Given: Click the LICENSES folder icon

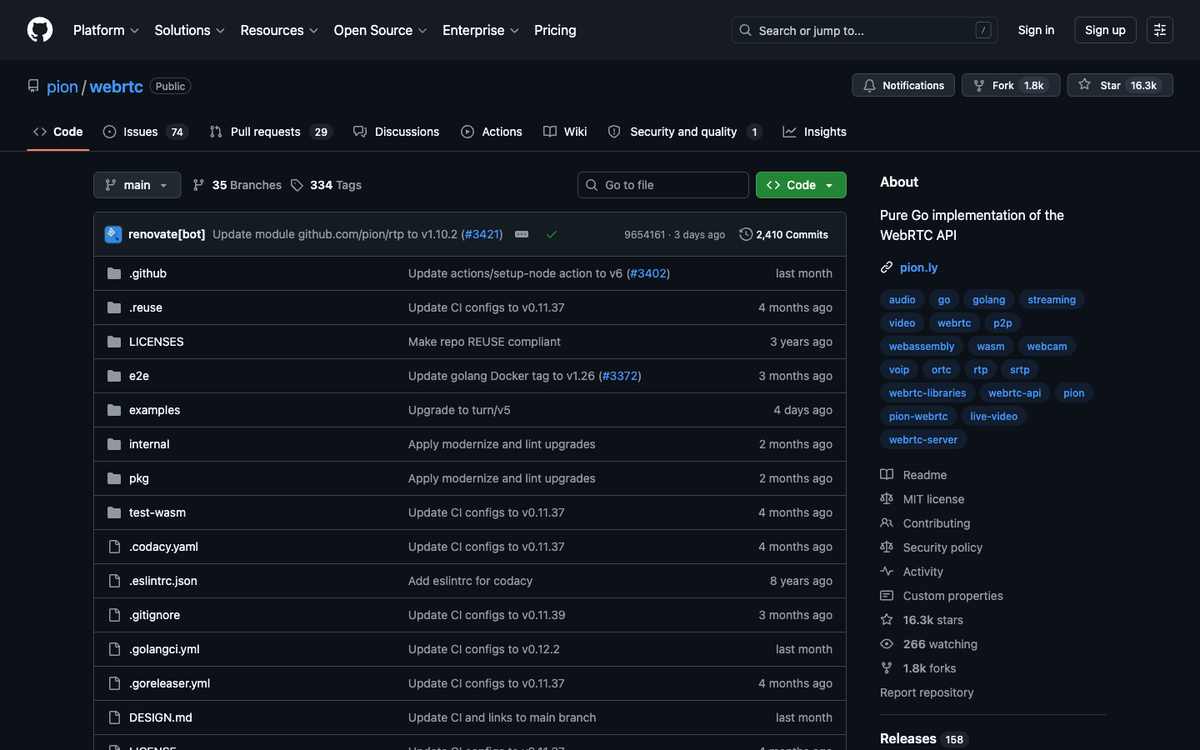Looking at the screenshot, I should point(114,341).
